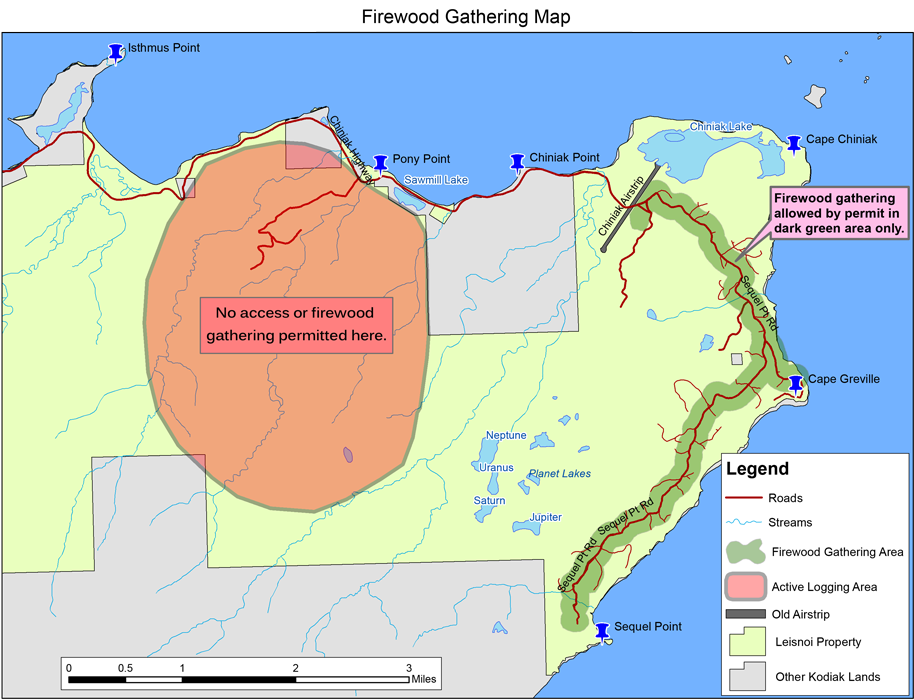Image resolution: width=914 pixels, height=700 pixels.
Task: Click the 'No access or firewood gathering' notice
Action: pyautogui.click(x=297, y=325)
